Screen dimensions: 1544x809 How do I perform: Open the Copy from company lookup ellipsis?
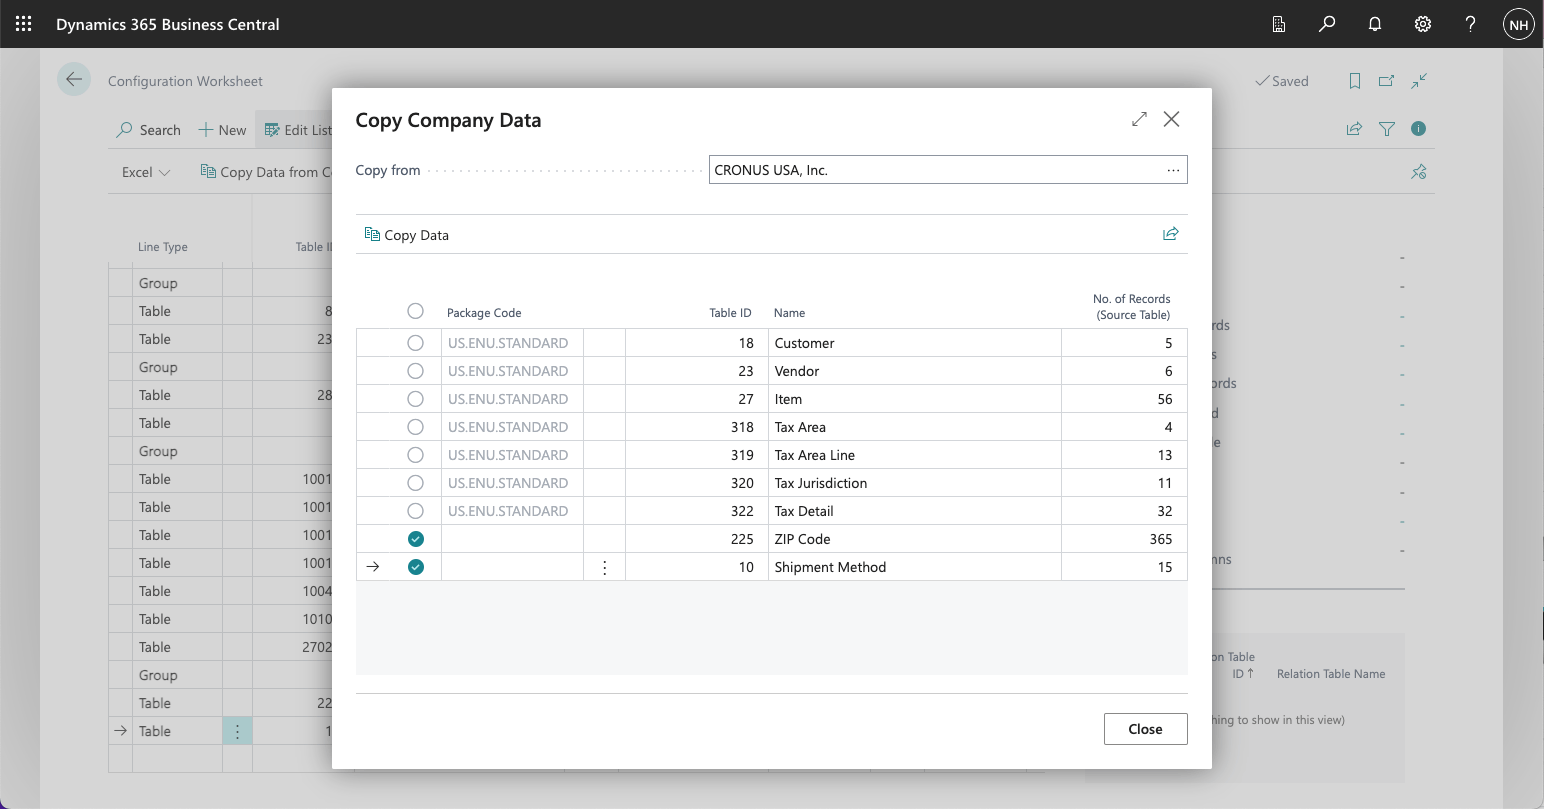point(1173,170)
